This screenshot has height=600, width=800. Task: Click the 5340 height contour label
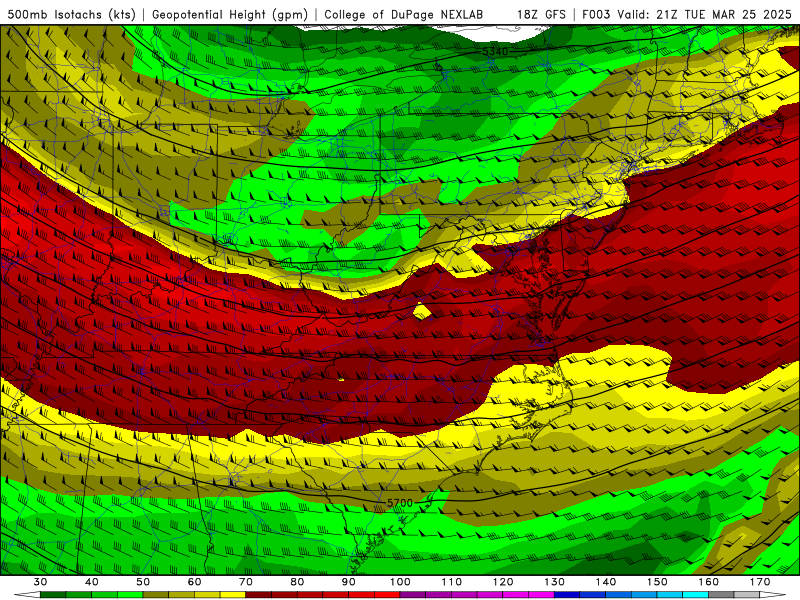pyautogui.click(x=495, y=52)
